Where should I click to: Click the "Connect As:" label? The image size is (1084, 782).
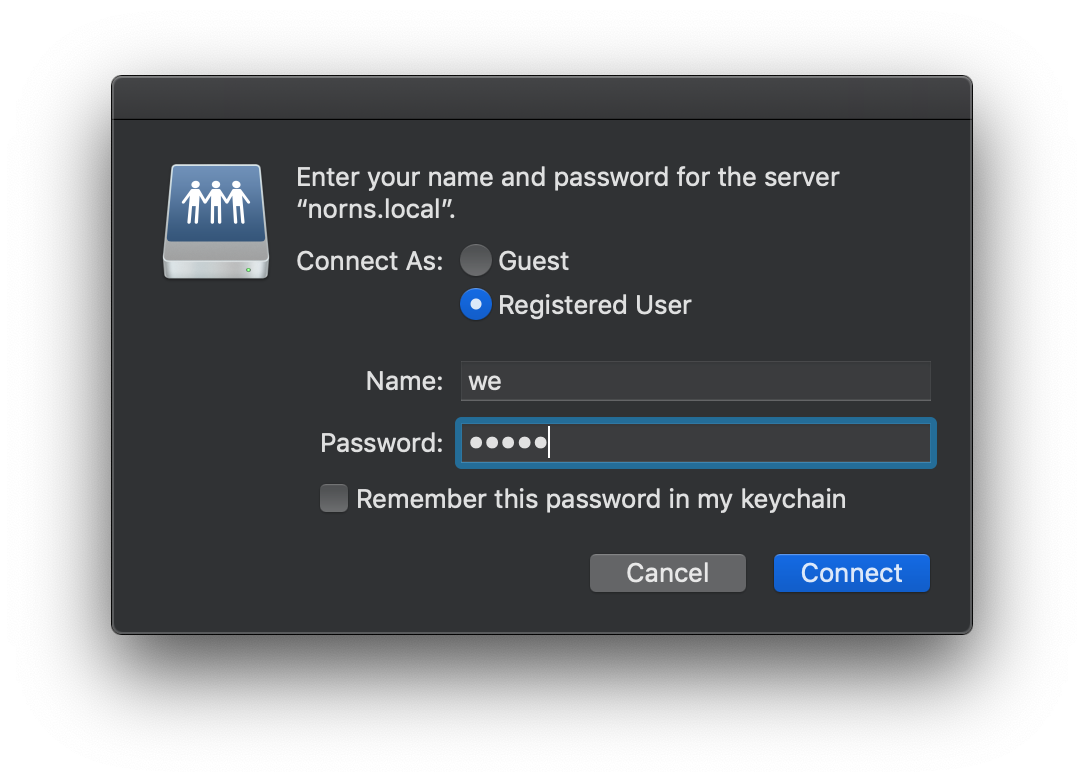click(370, 261)
